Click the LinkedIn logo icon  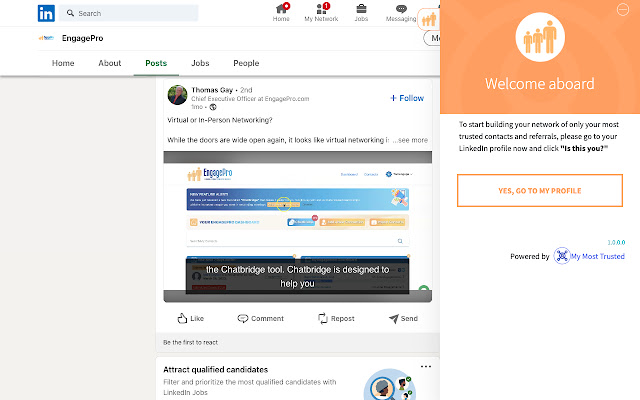[x=46, y=13]
